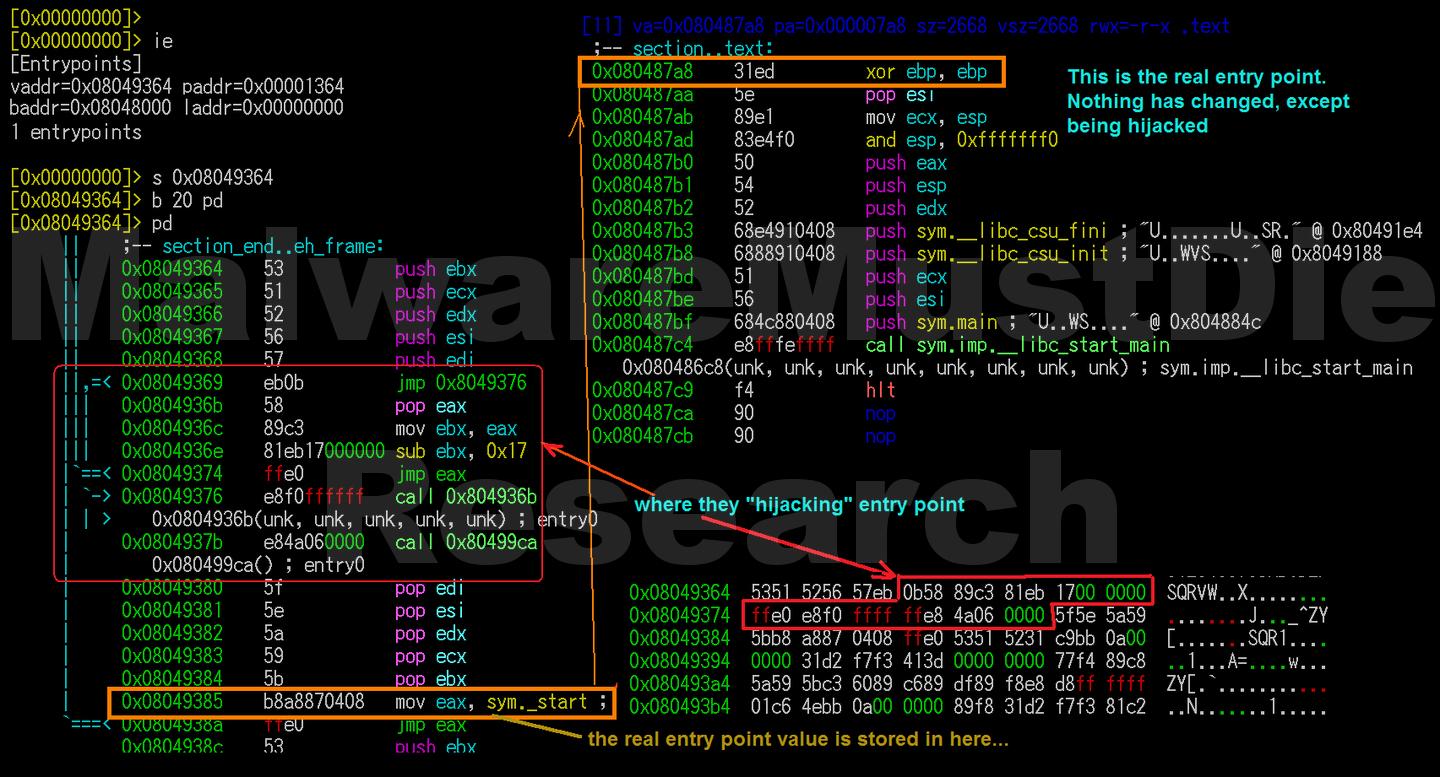Select the "pop ebx" instruction at 0x08049384

[x=431, y=680]
